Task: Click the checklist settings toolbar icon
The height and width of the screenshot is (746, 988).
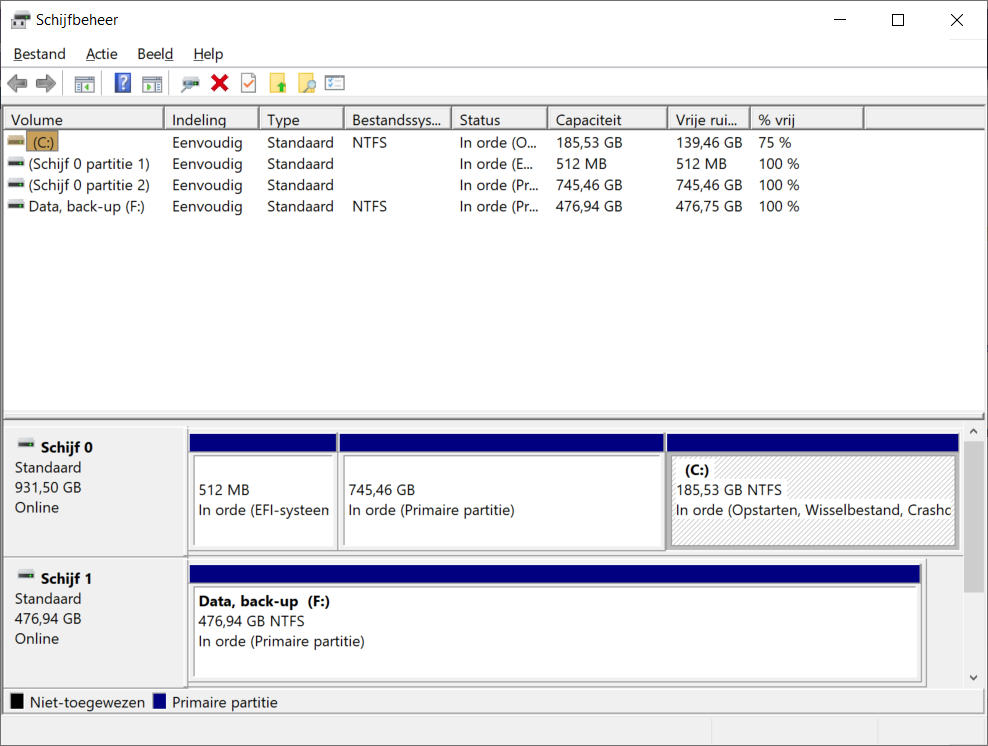Action: click(335, 84)
